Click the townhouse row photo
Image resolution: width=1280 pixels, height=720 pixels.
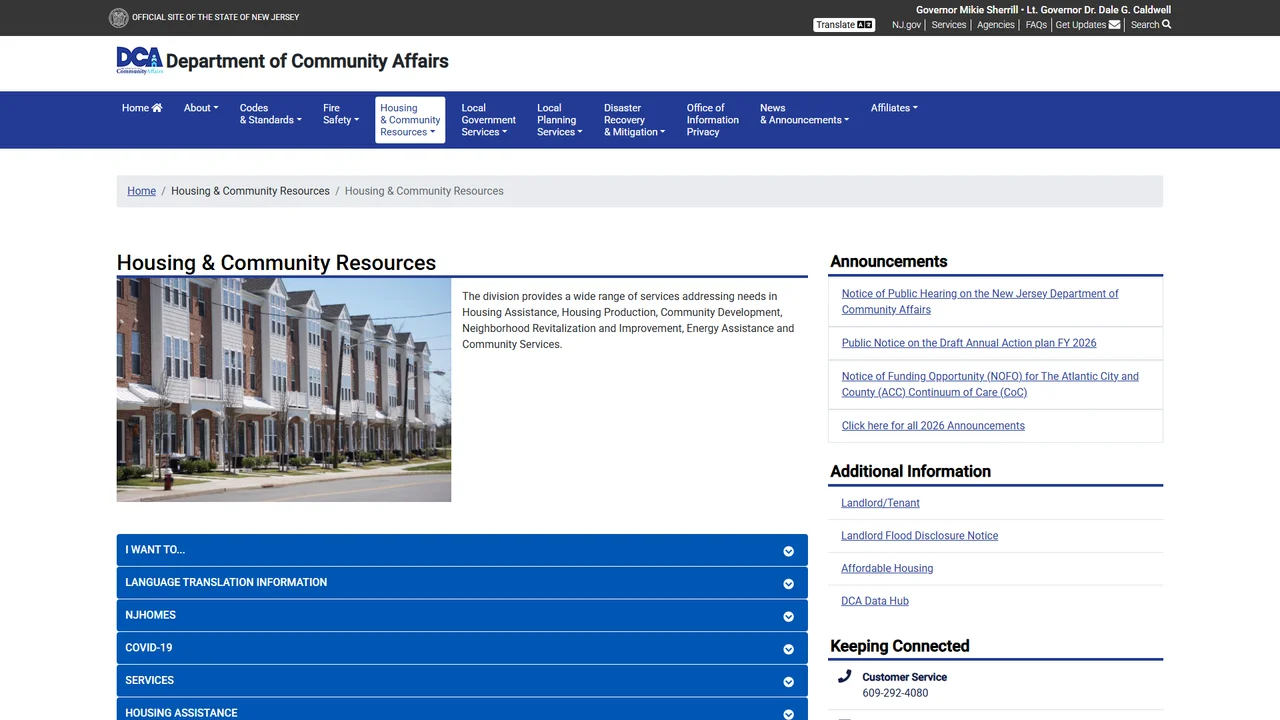coord(284,390)
